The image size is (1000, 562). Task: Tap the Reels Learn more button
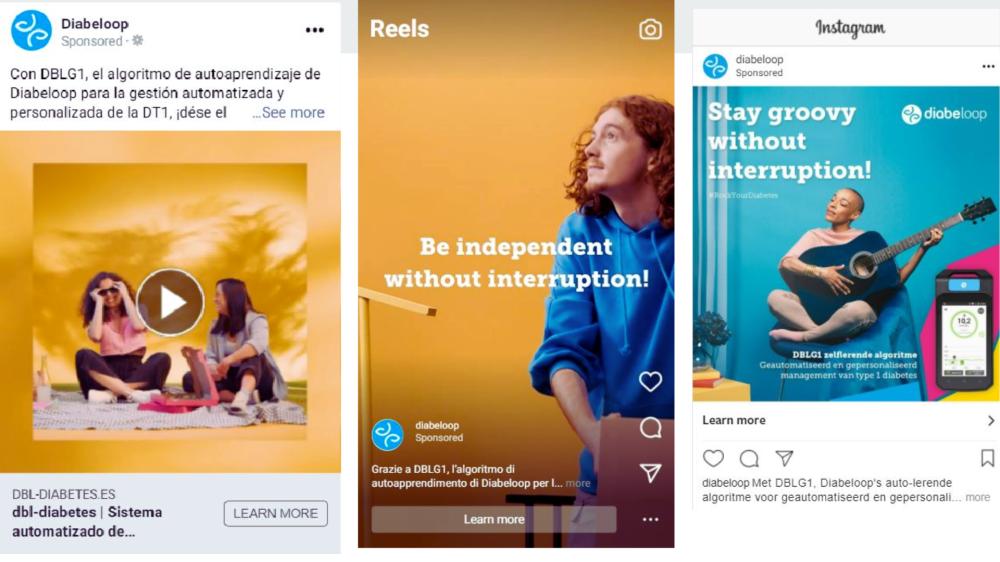pos(494,519)
